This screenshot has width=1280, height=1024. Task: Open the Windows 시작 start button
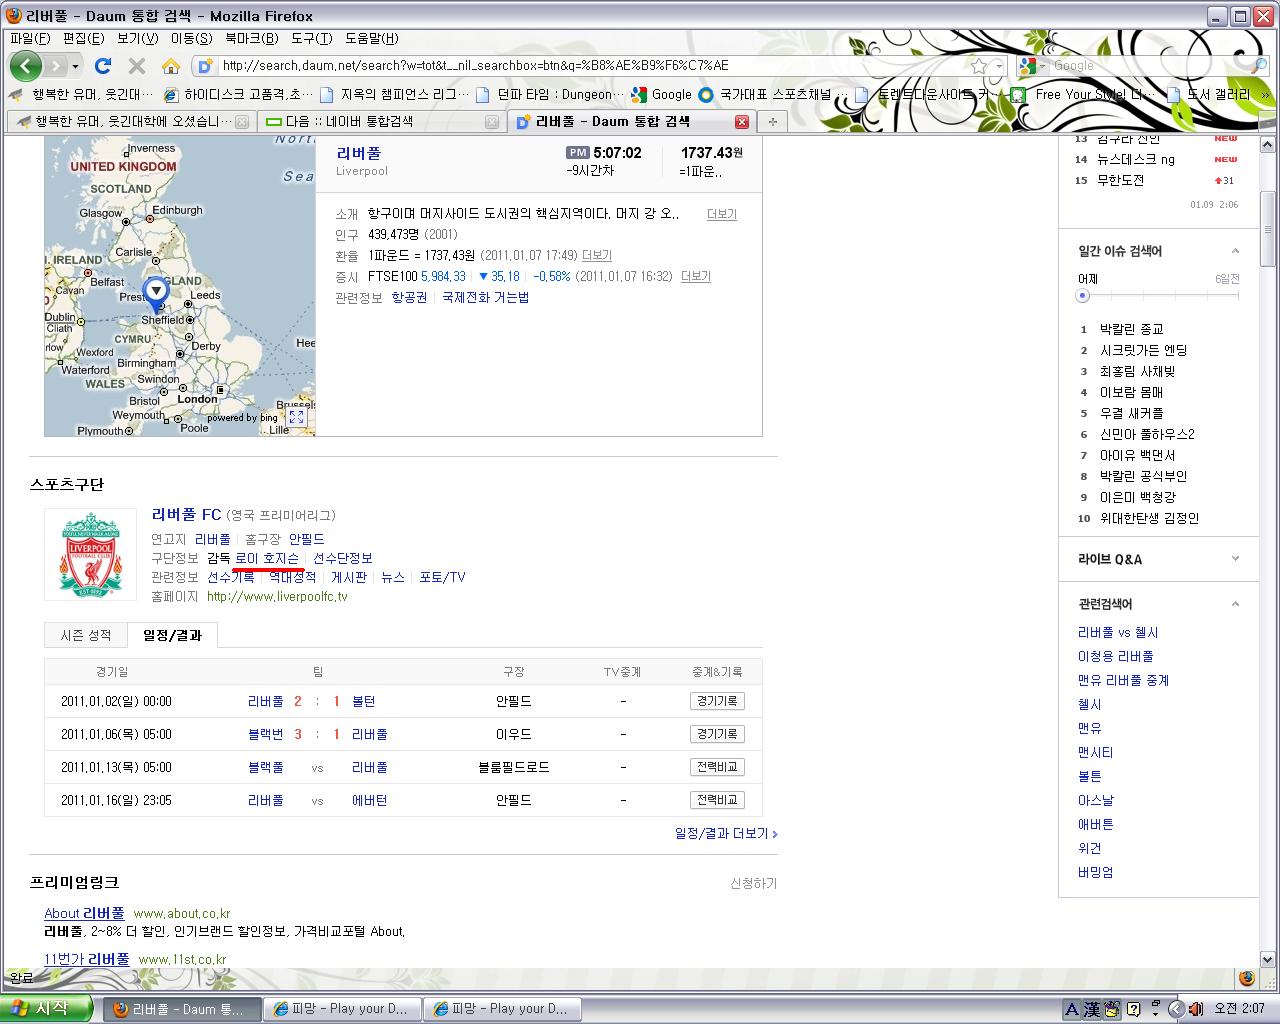40,1008
